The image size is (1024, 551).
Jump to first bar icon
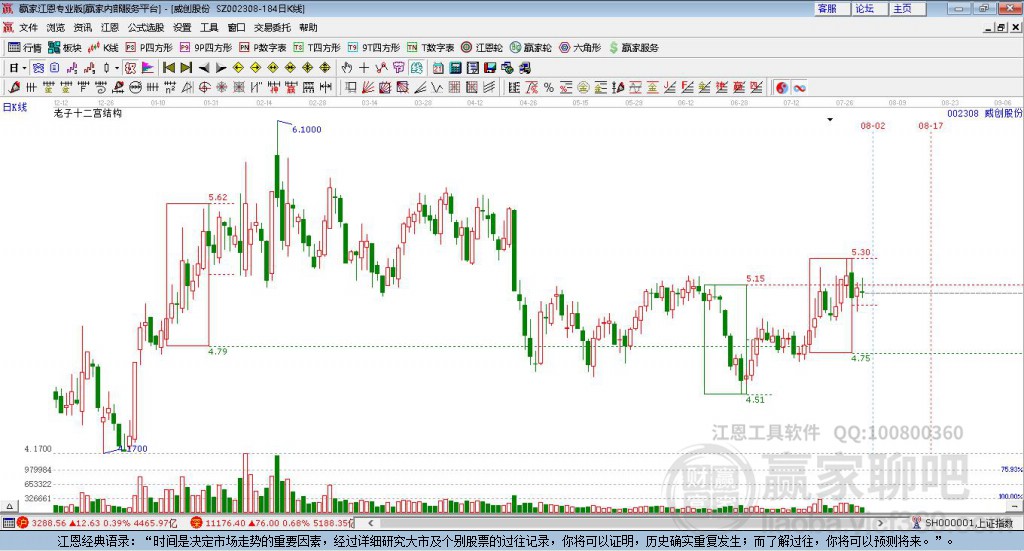(168, 68)
